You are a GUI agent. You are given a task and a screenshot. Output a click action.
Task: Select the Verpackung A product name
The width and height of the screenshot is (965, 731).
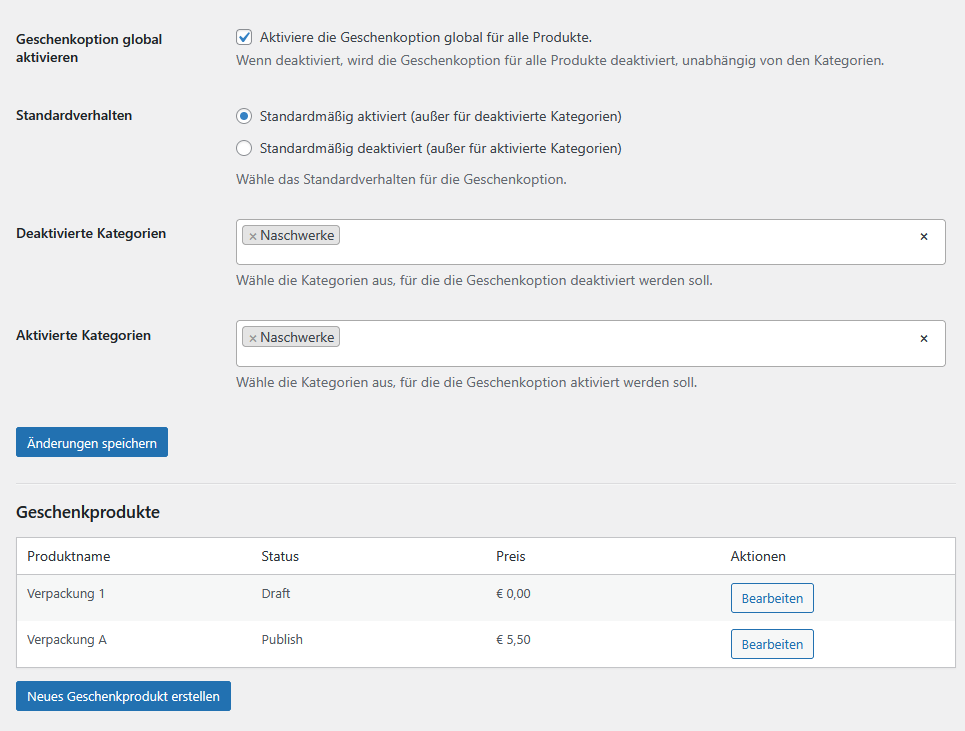67,640
